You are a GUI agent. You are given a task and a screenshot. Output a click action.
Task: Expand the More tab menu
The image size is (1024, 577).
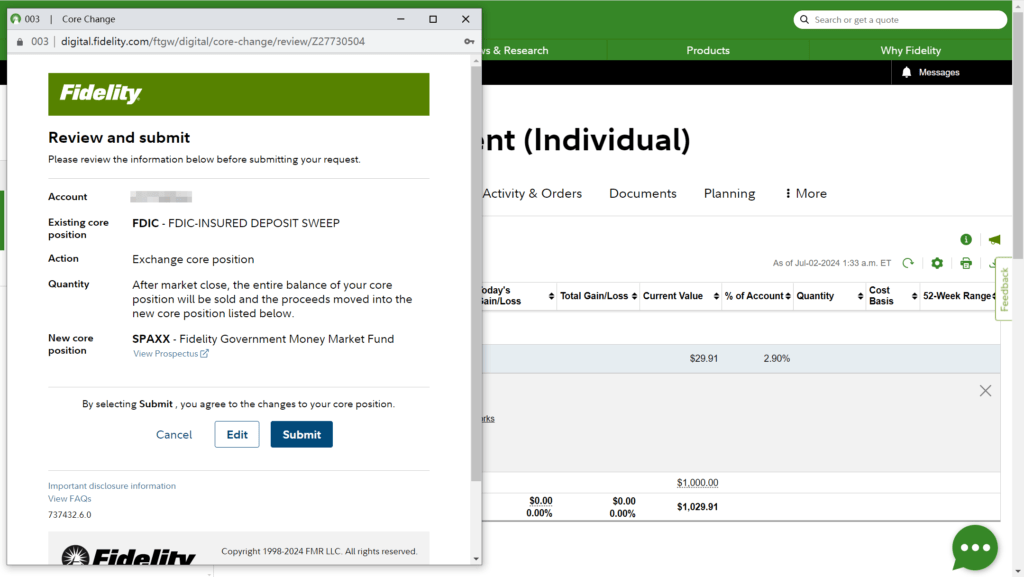point(806,193)
